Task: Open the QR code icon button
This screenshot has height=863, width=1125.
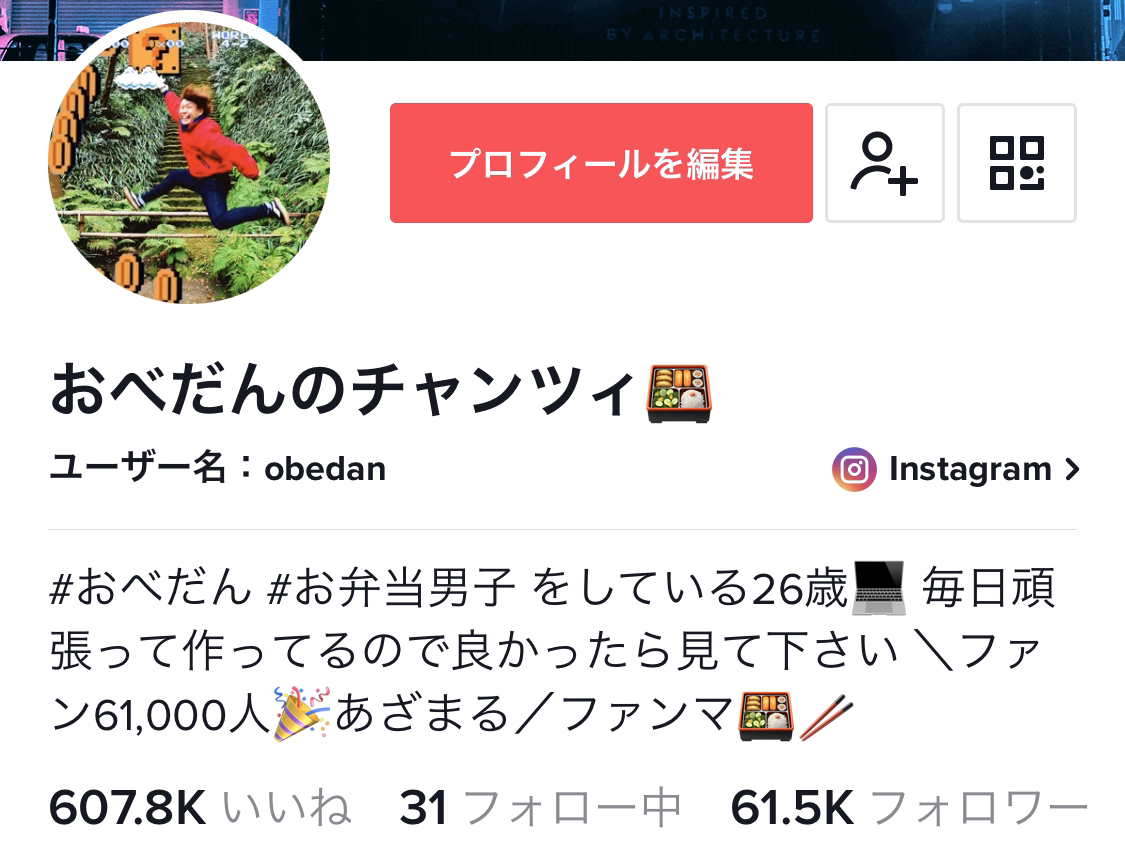Action: coord(1017,163)
